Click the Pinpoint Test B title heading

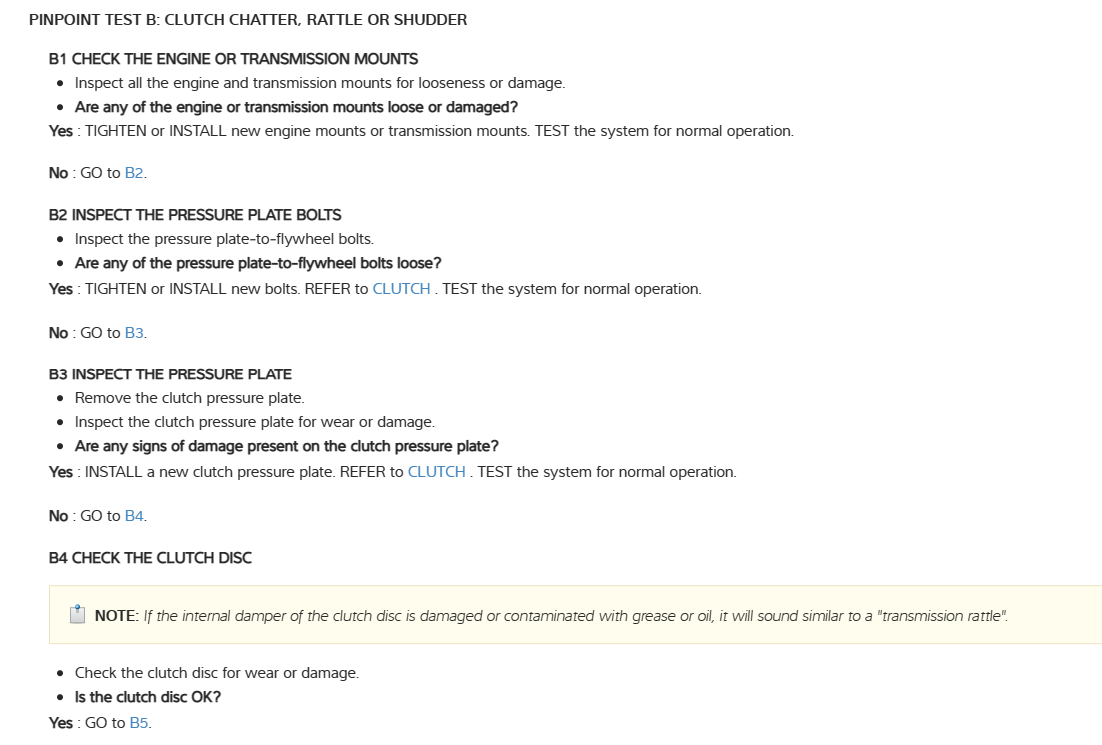point(248,20)
